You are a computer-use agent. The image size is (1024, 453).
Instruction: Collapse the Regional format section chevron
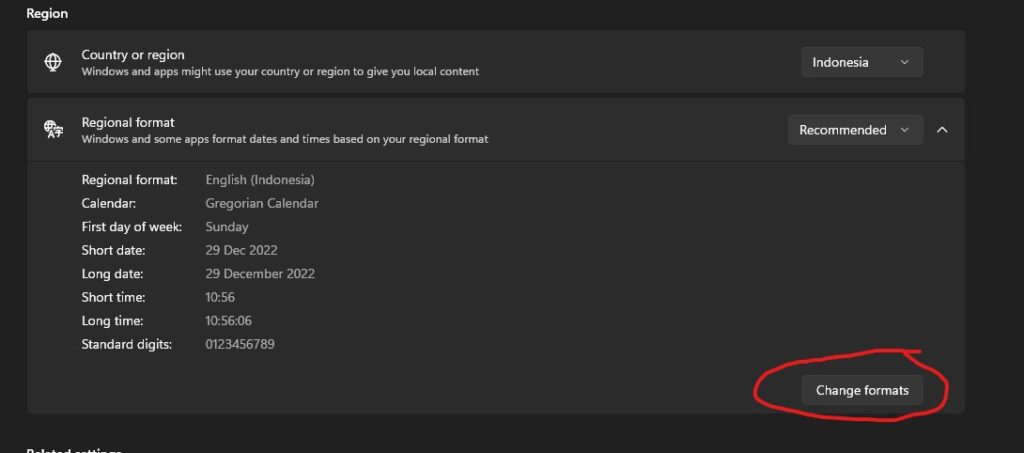pos(942,130)
